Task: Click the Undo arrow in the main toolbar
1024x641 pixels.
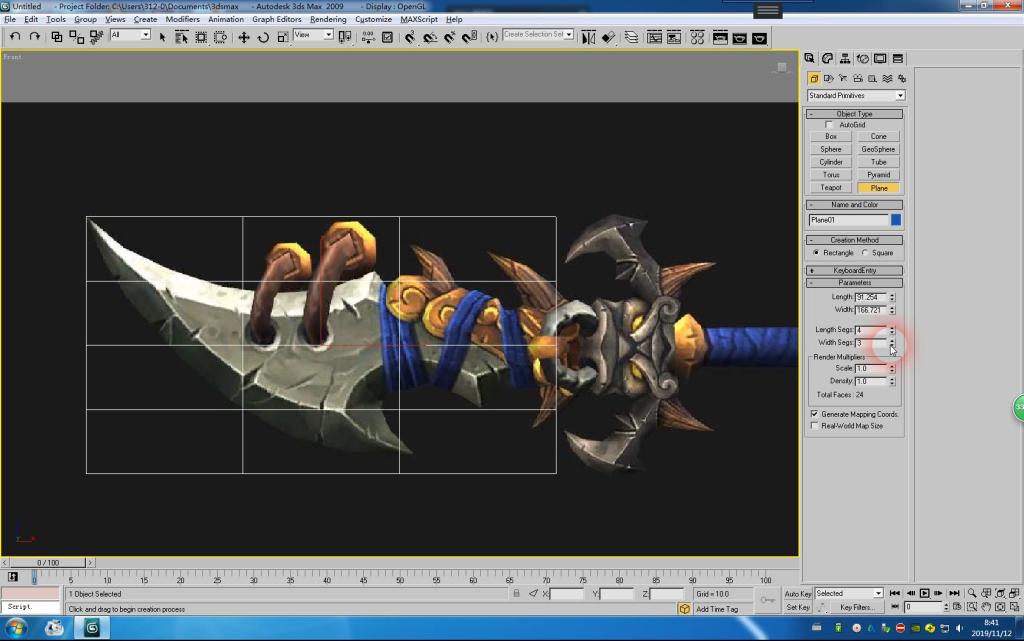Action: (x=15, y=37)
